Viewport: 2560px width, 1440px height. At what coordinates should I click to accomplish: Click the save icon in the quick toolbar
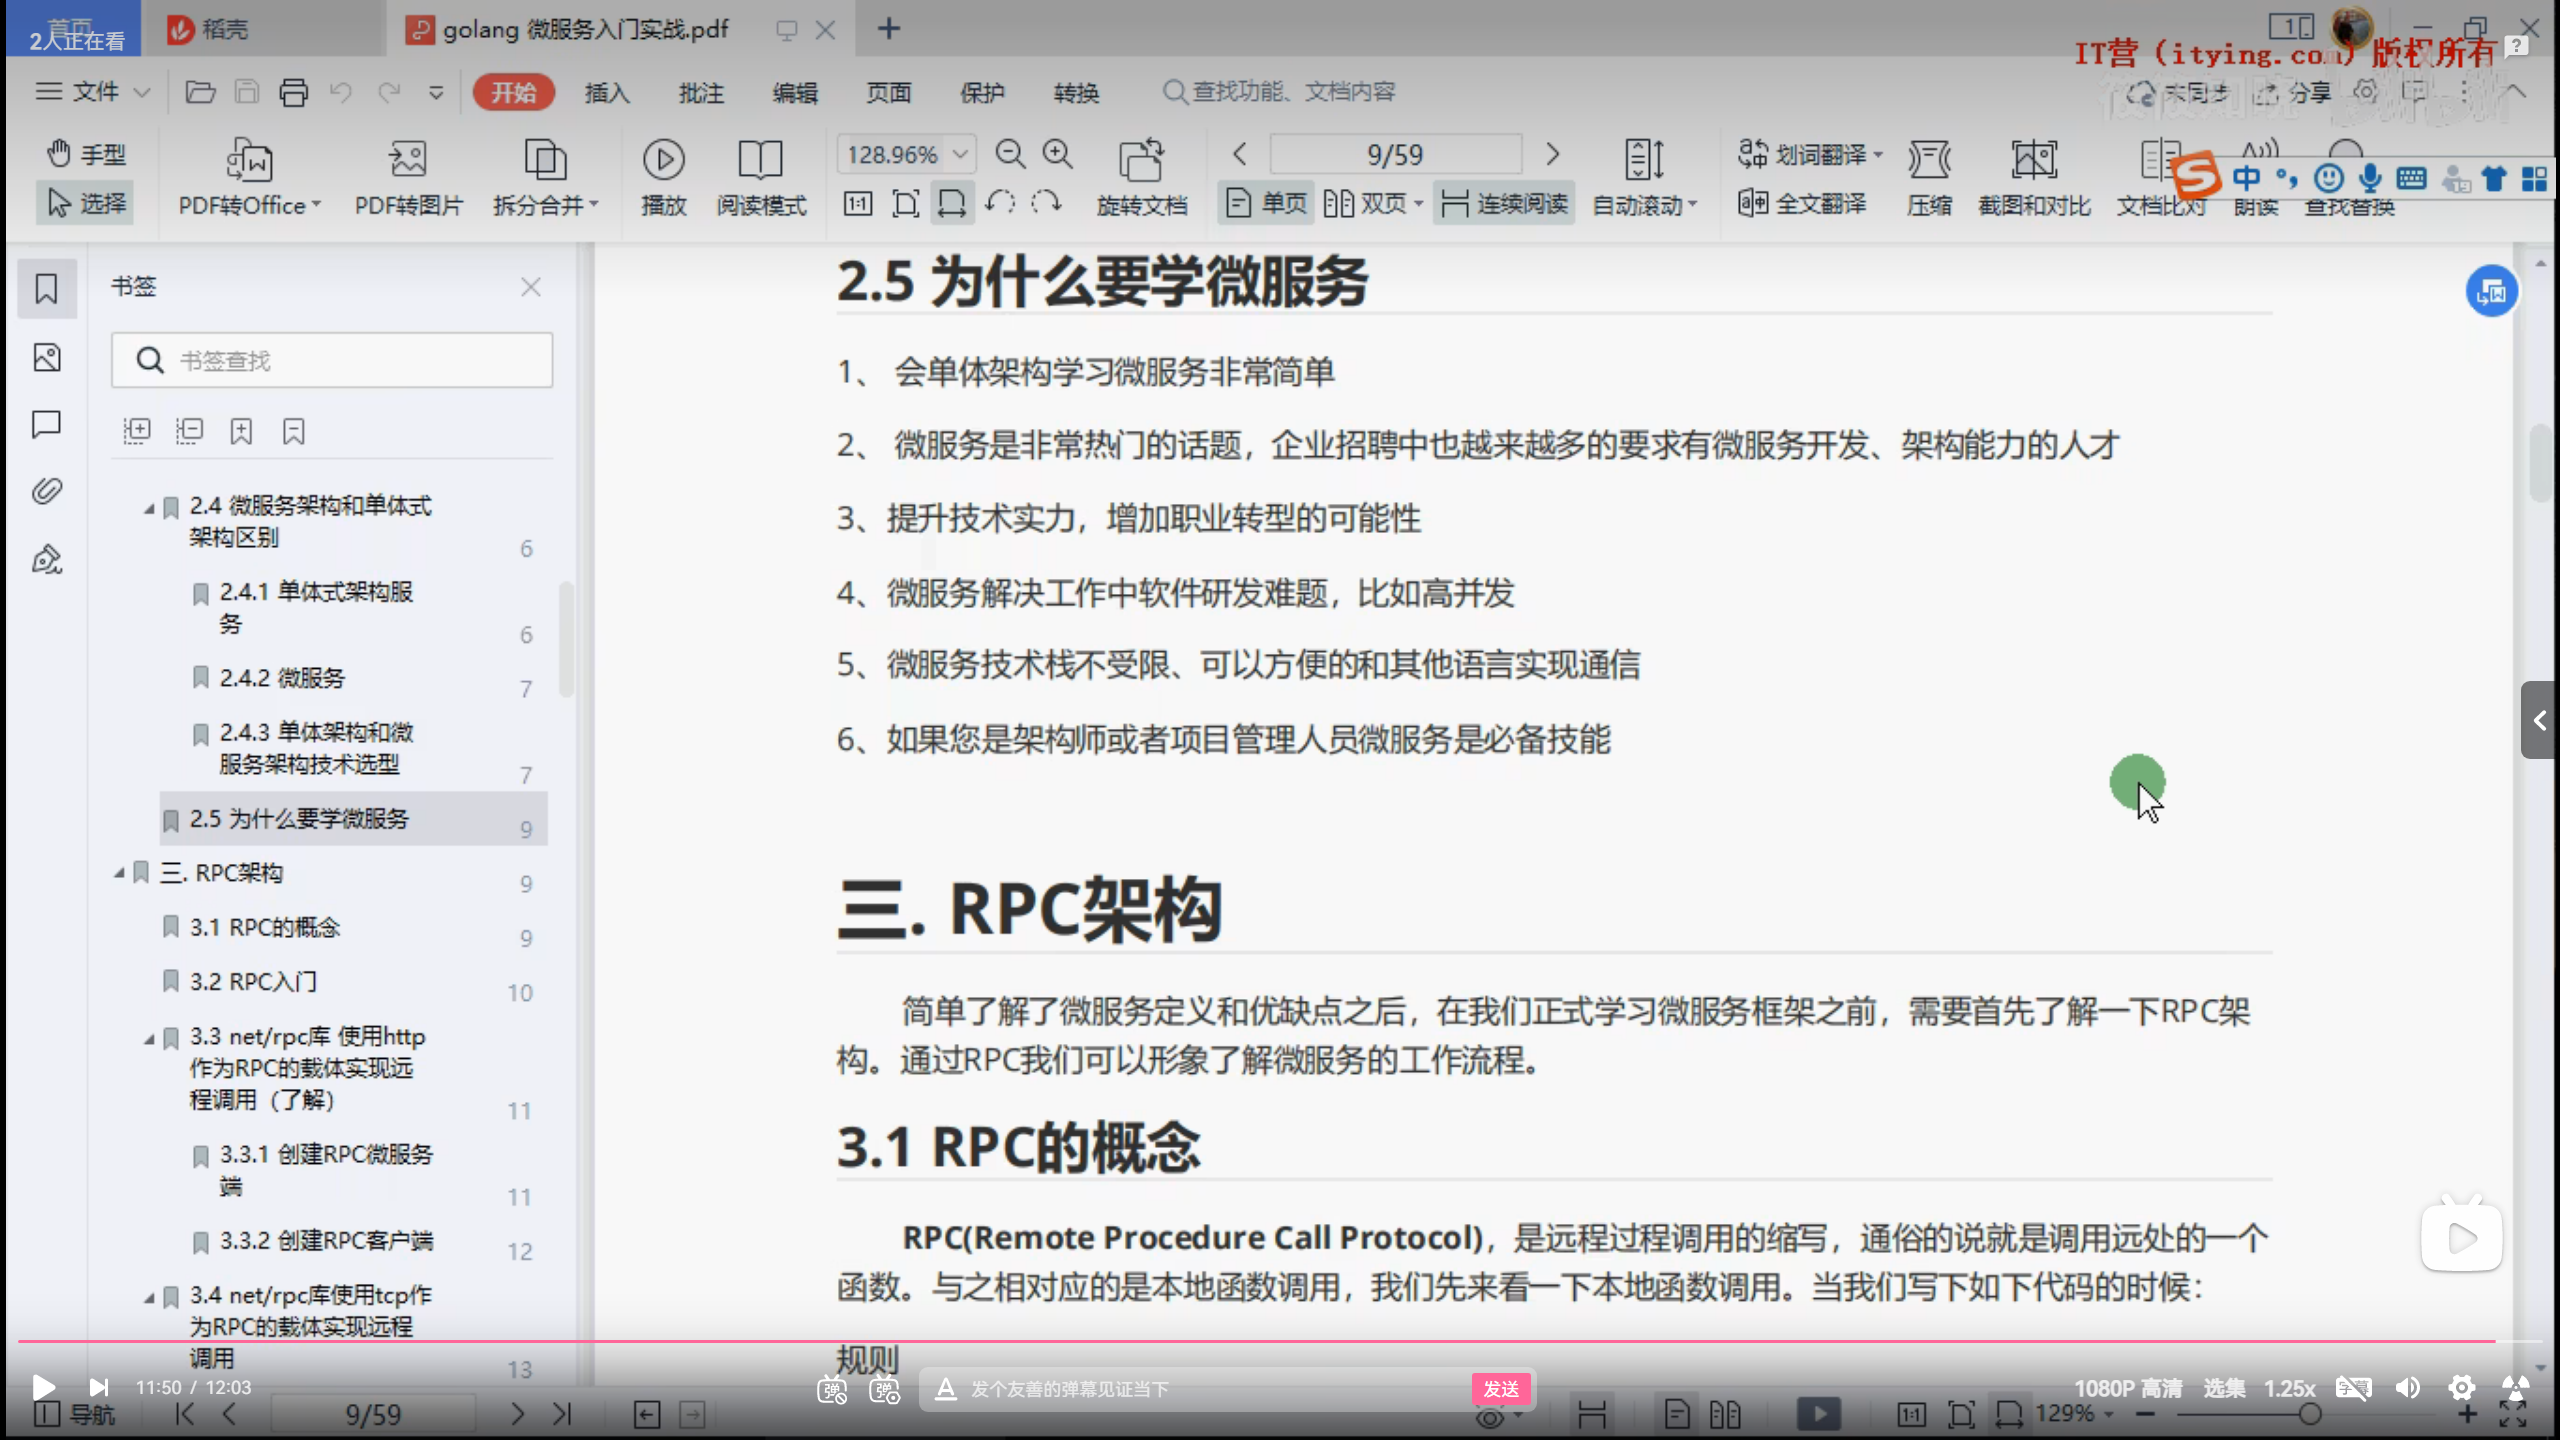[246, 92]
